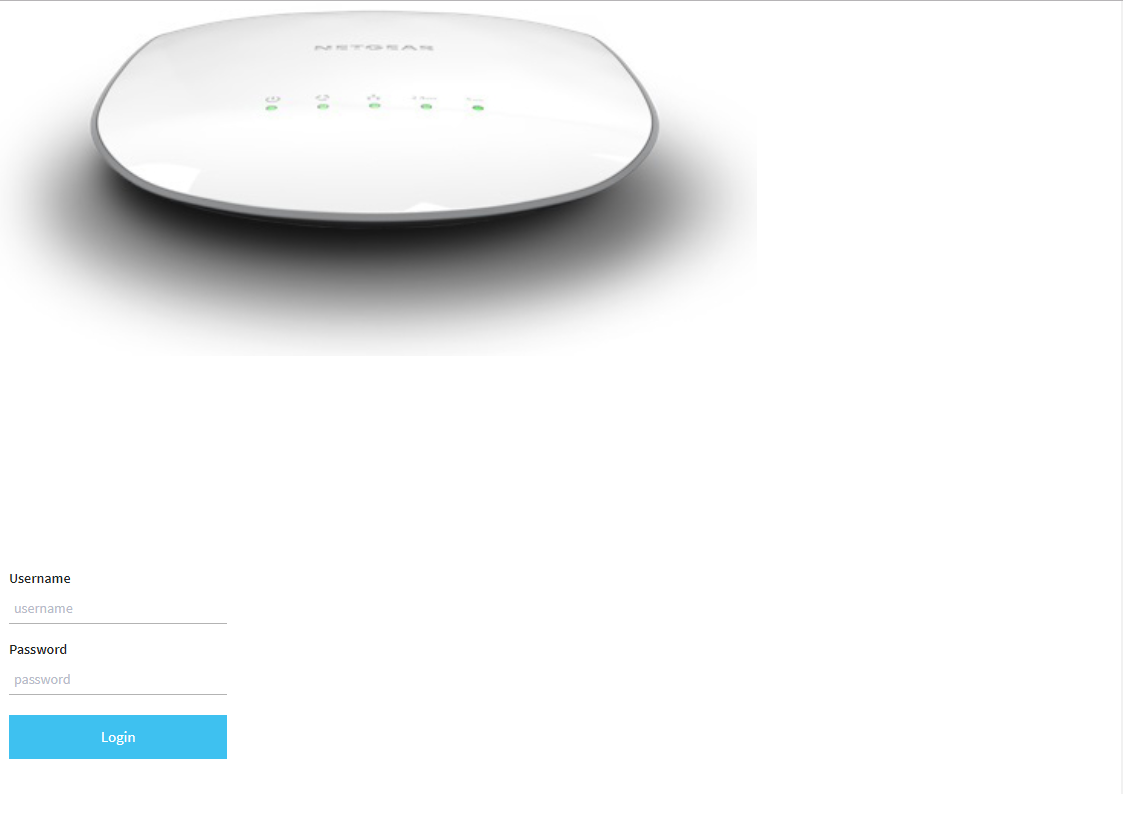Click the second green LED on the router
The height and width of the screenshot is (814, 1126).
(323, 107)
